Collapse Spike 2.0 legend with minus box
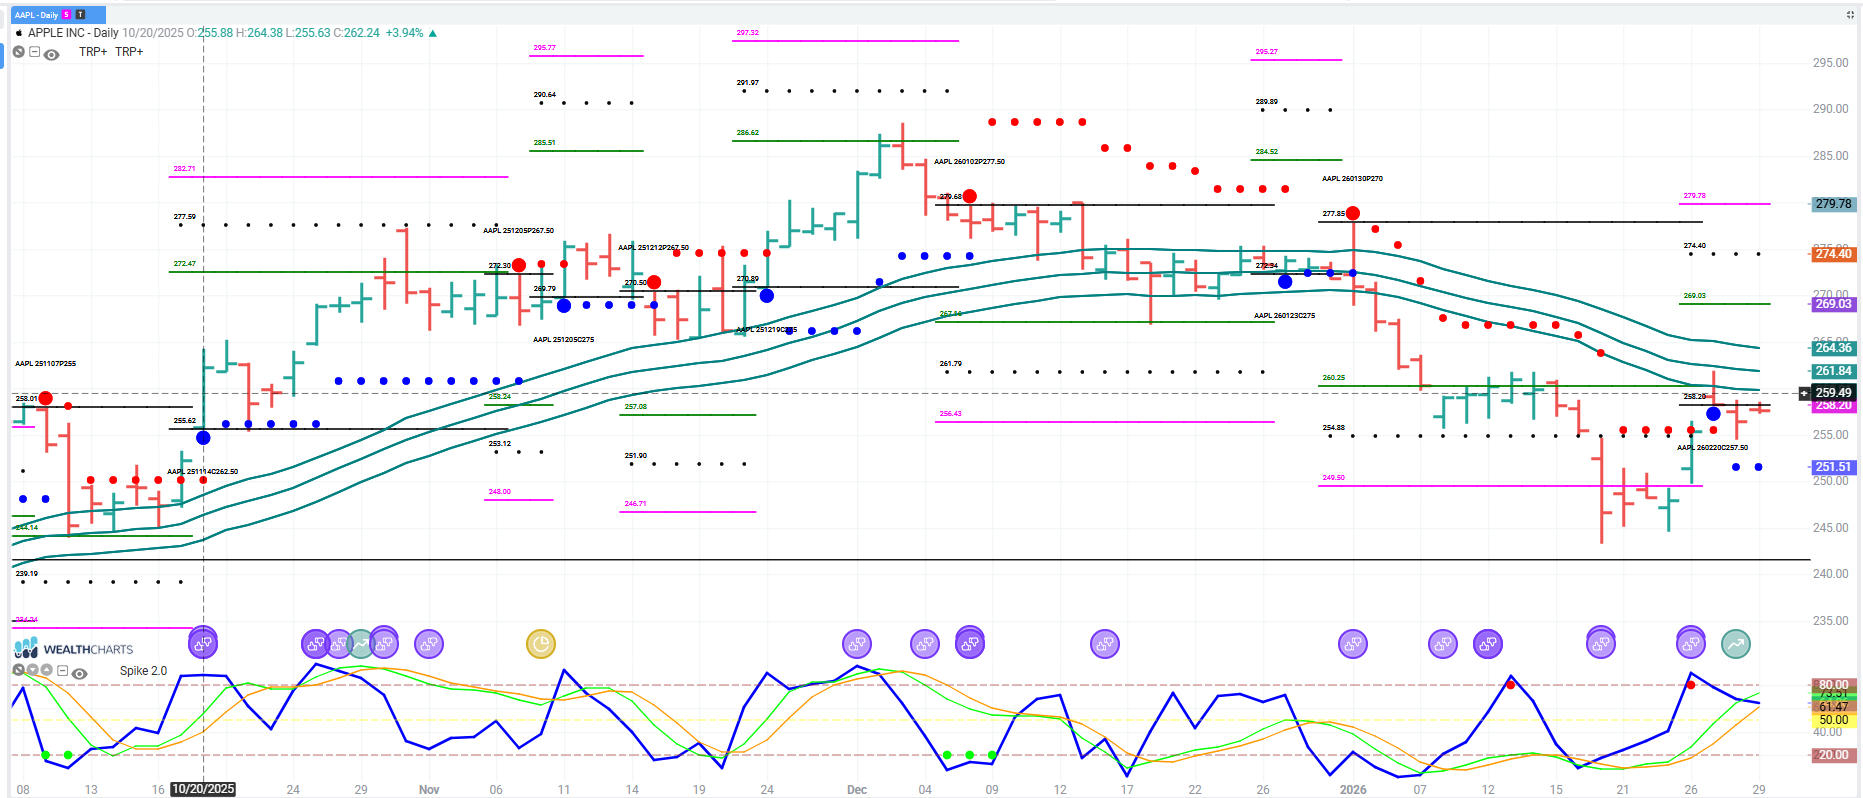 (63, 671)
